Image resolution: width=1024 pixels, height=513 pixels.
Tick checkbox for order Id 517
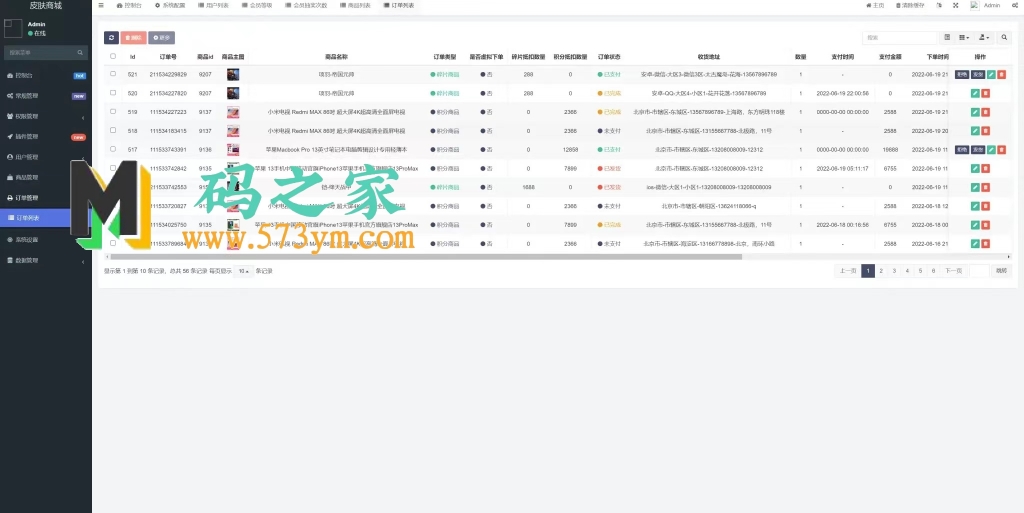point(113,149)
